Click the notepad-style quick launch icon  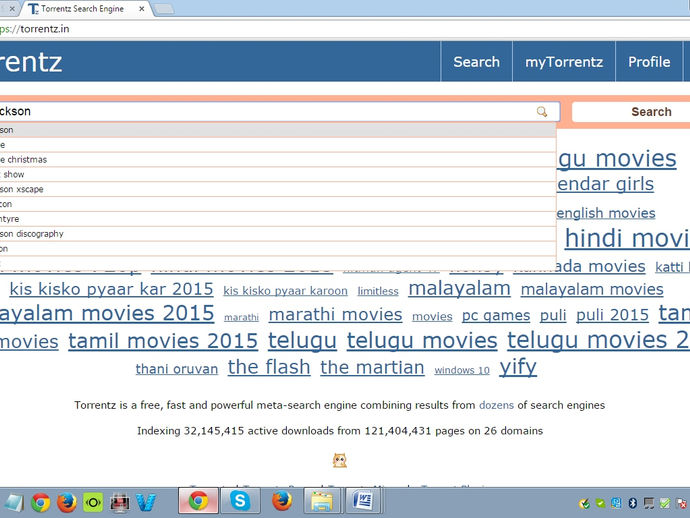click(14, 503)
